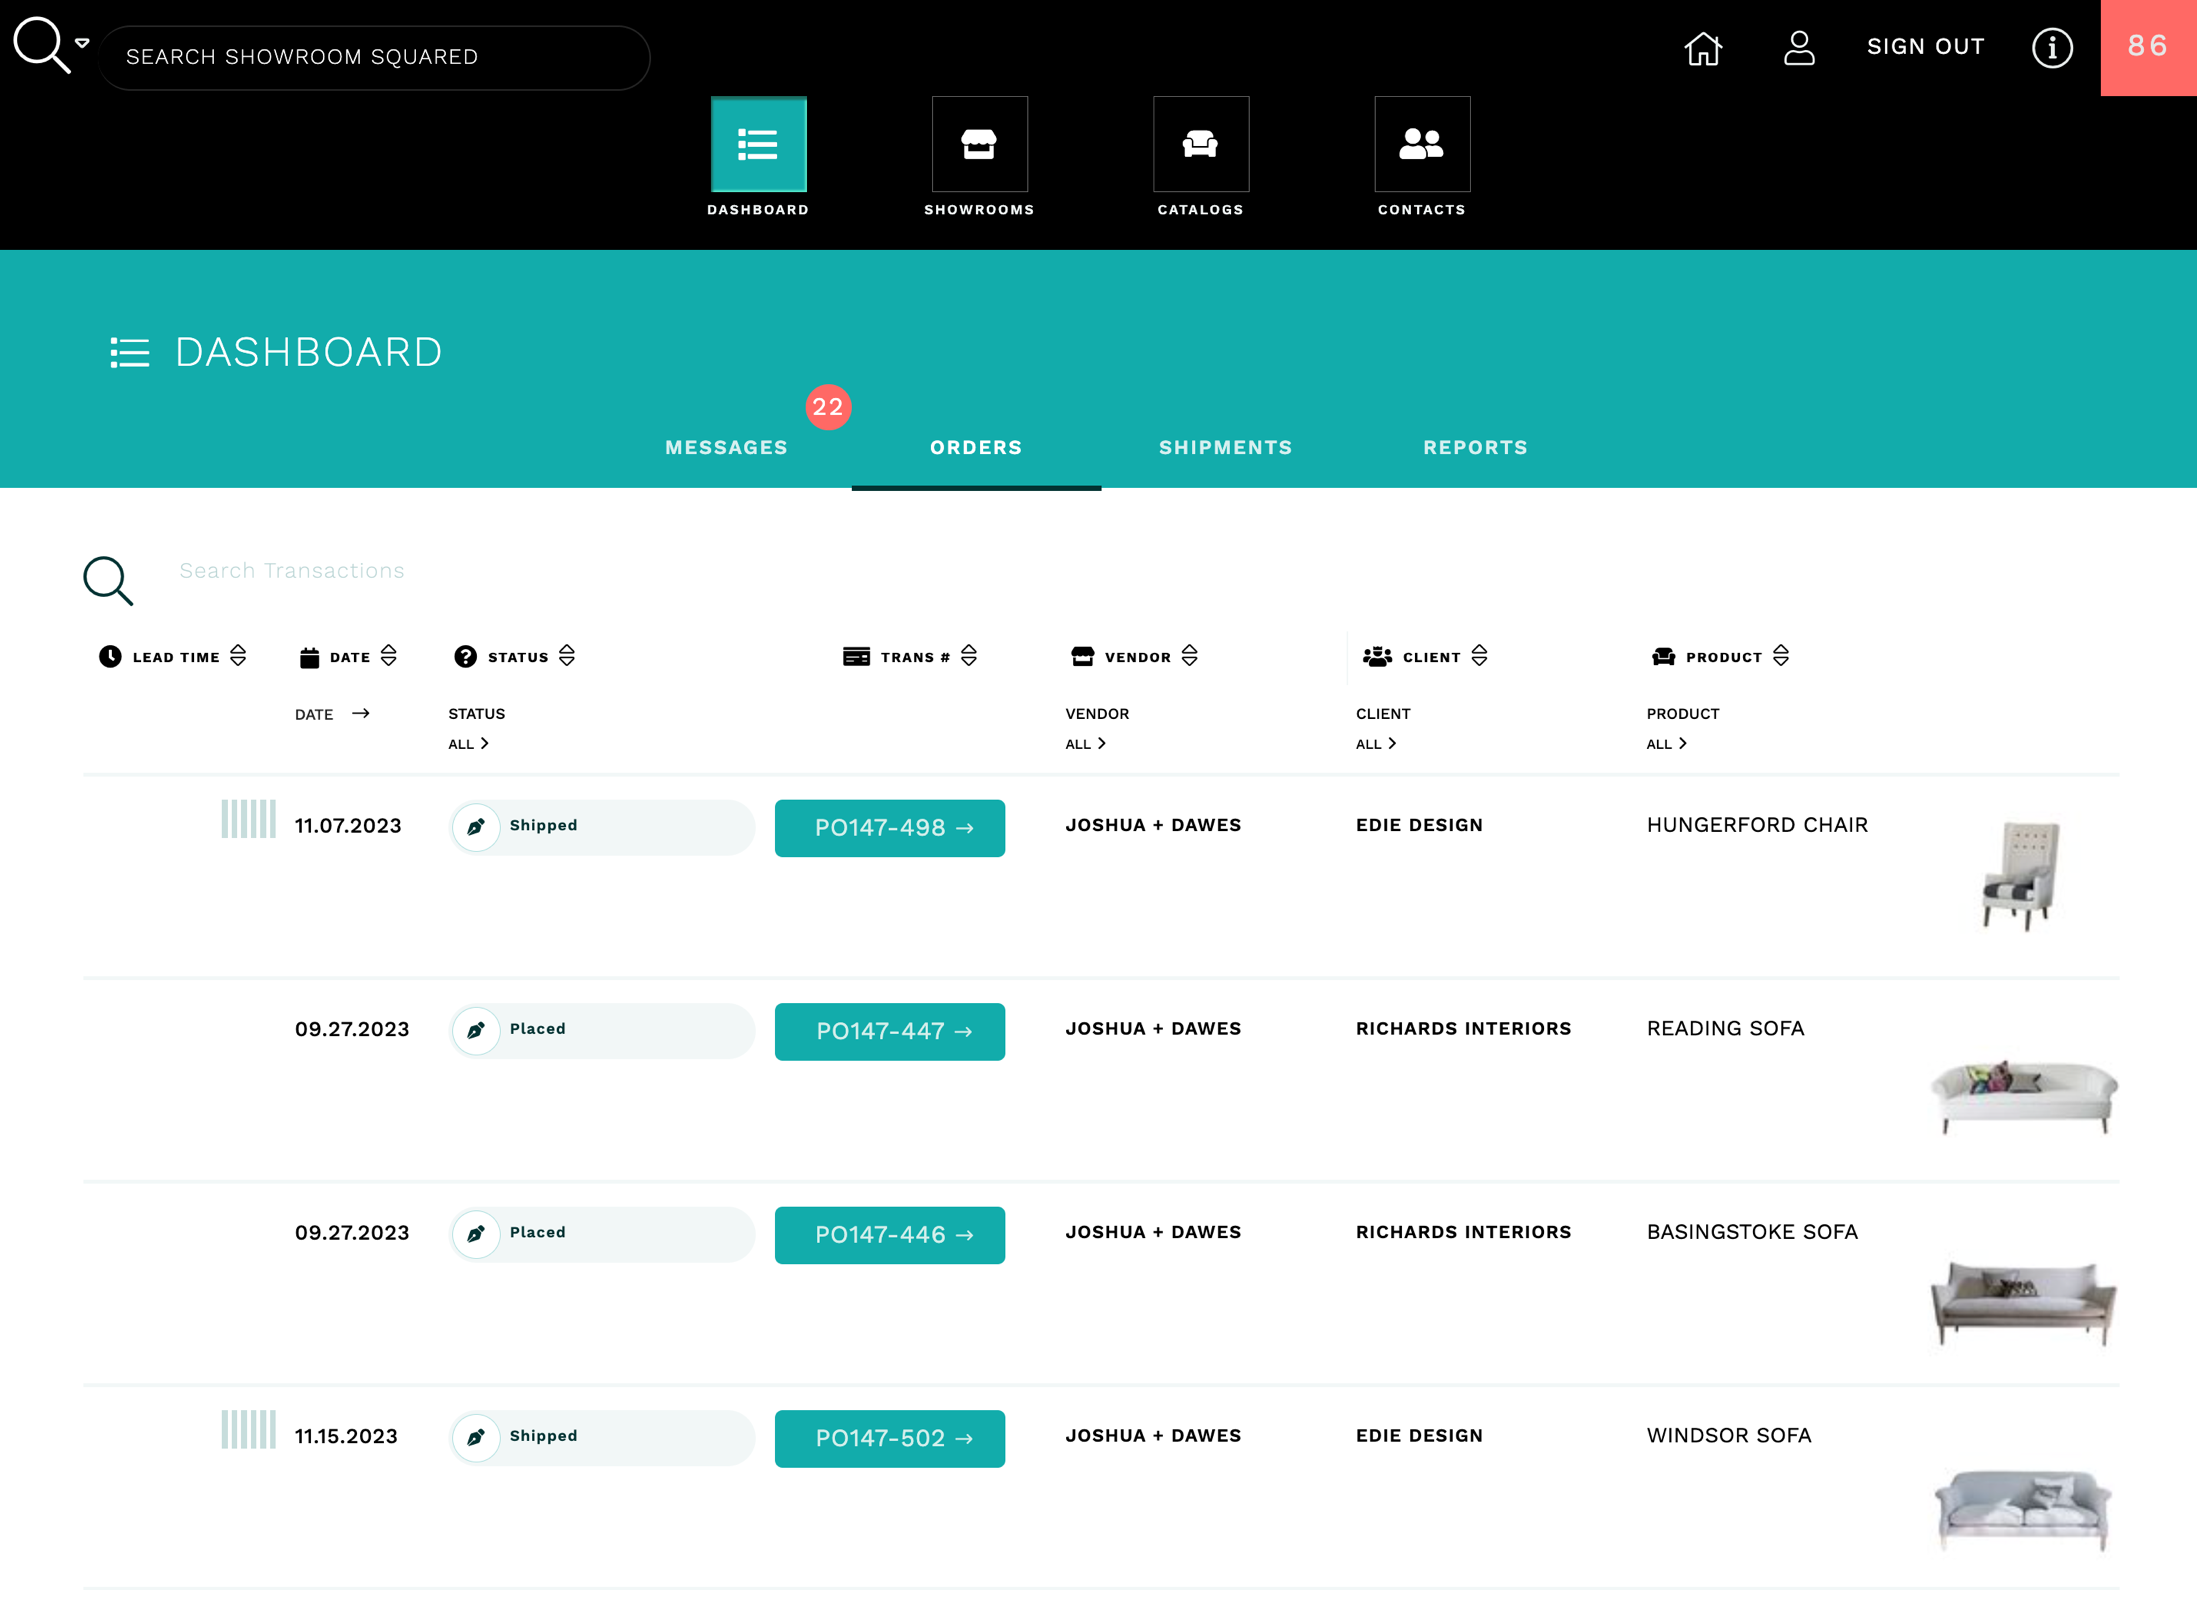Expand the Vendor ALL filter
2197x1613 pixels.
(1085, 744)
